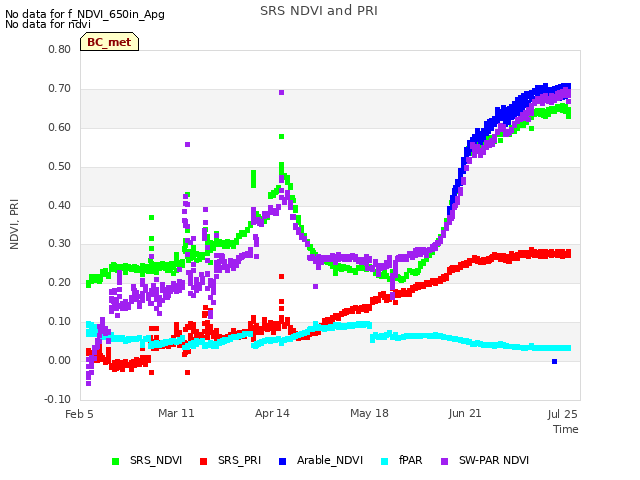Click the 0.00 y-axis tick label
The height and width of the screenshot is (480, 640).
pos(60,360)
